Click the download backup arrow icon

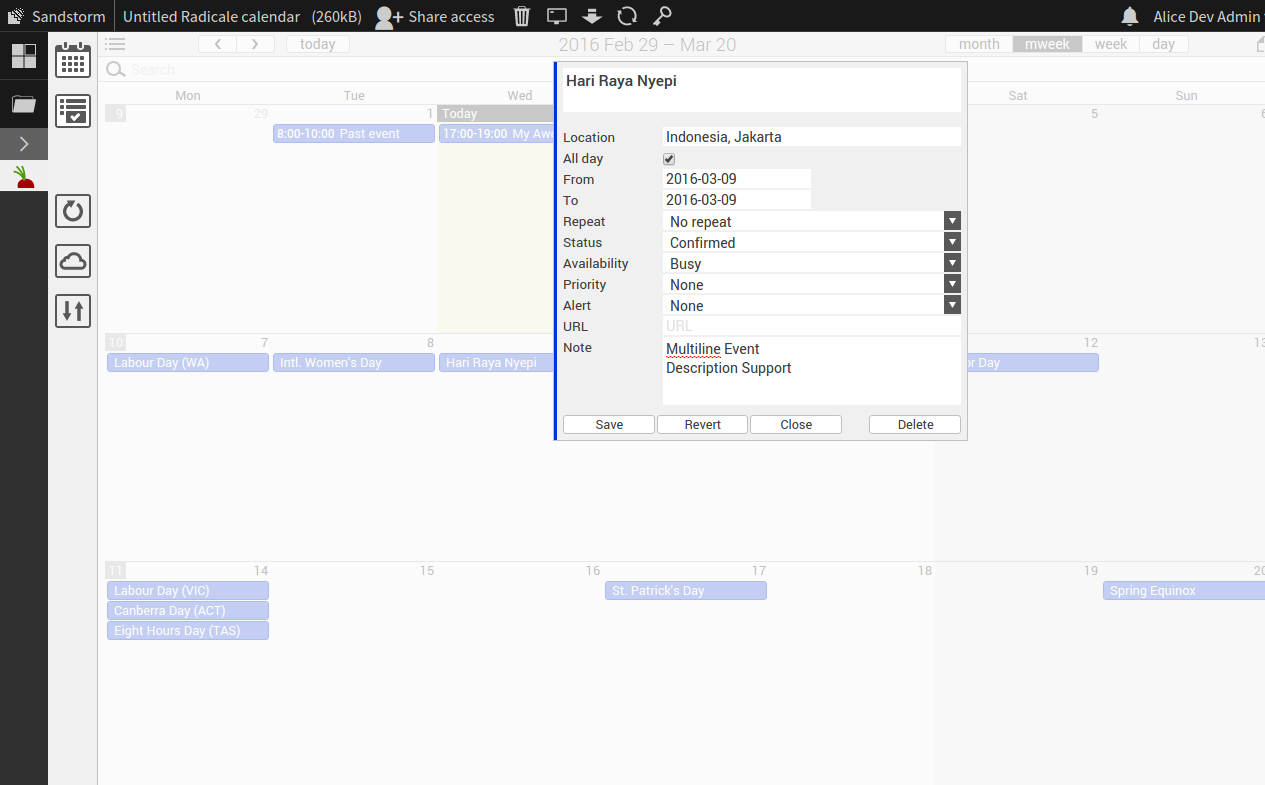592,16
